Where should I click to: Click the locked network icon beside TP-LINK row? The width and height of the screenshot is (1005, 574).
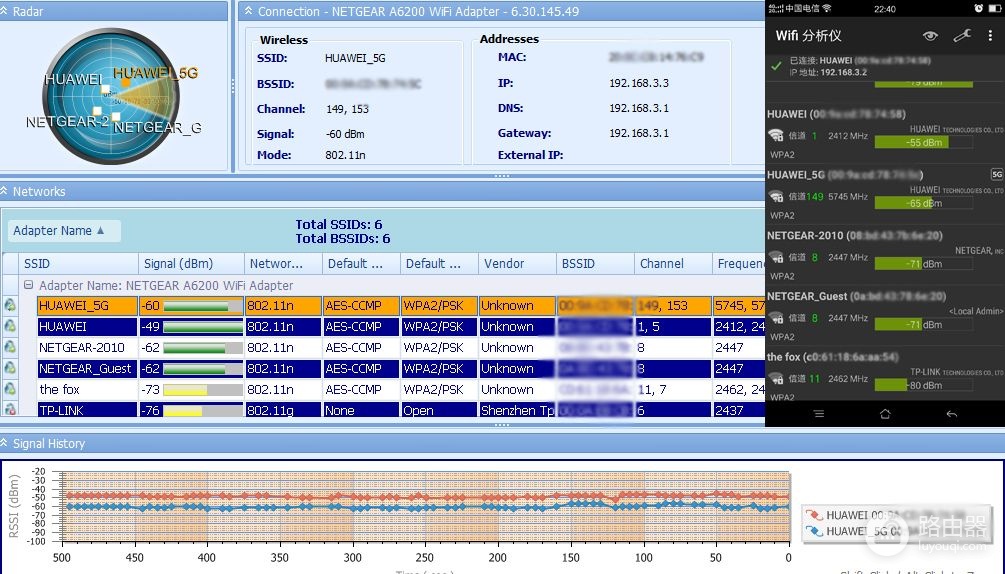(x=10, y=409)
